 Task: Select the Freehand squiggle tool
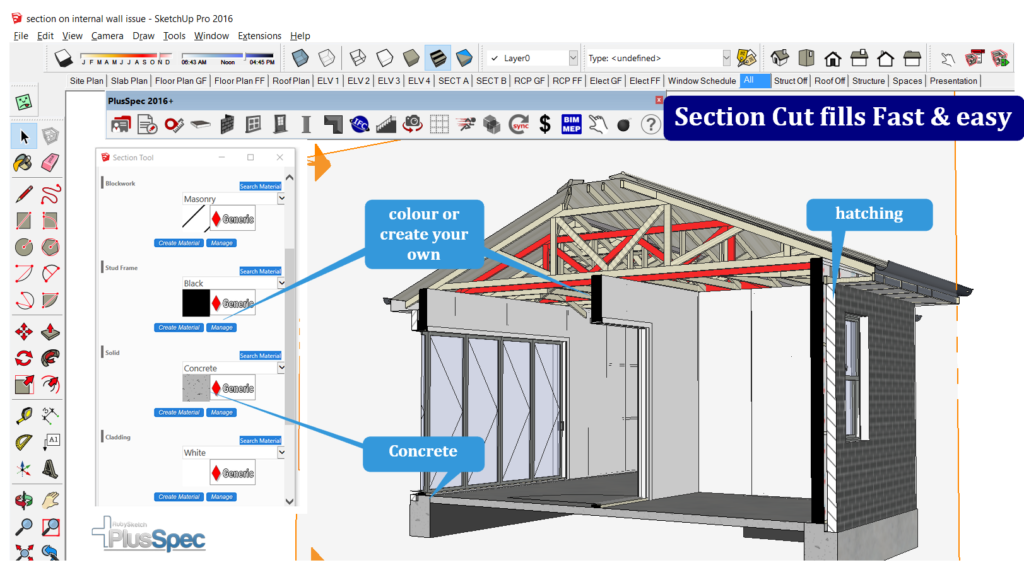coord(50,194)
